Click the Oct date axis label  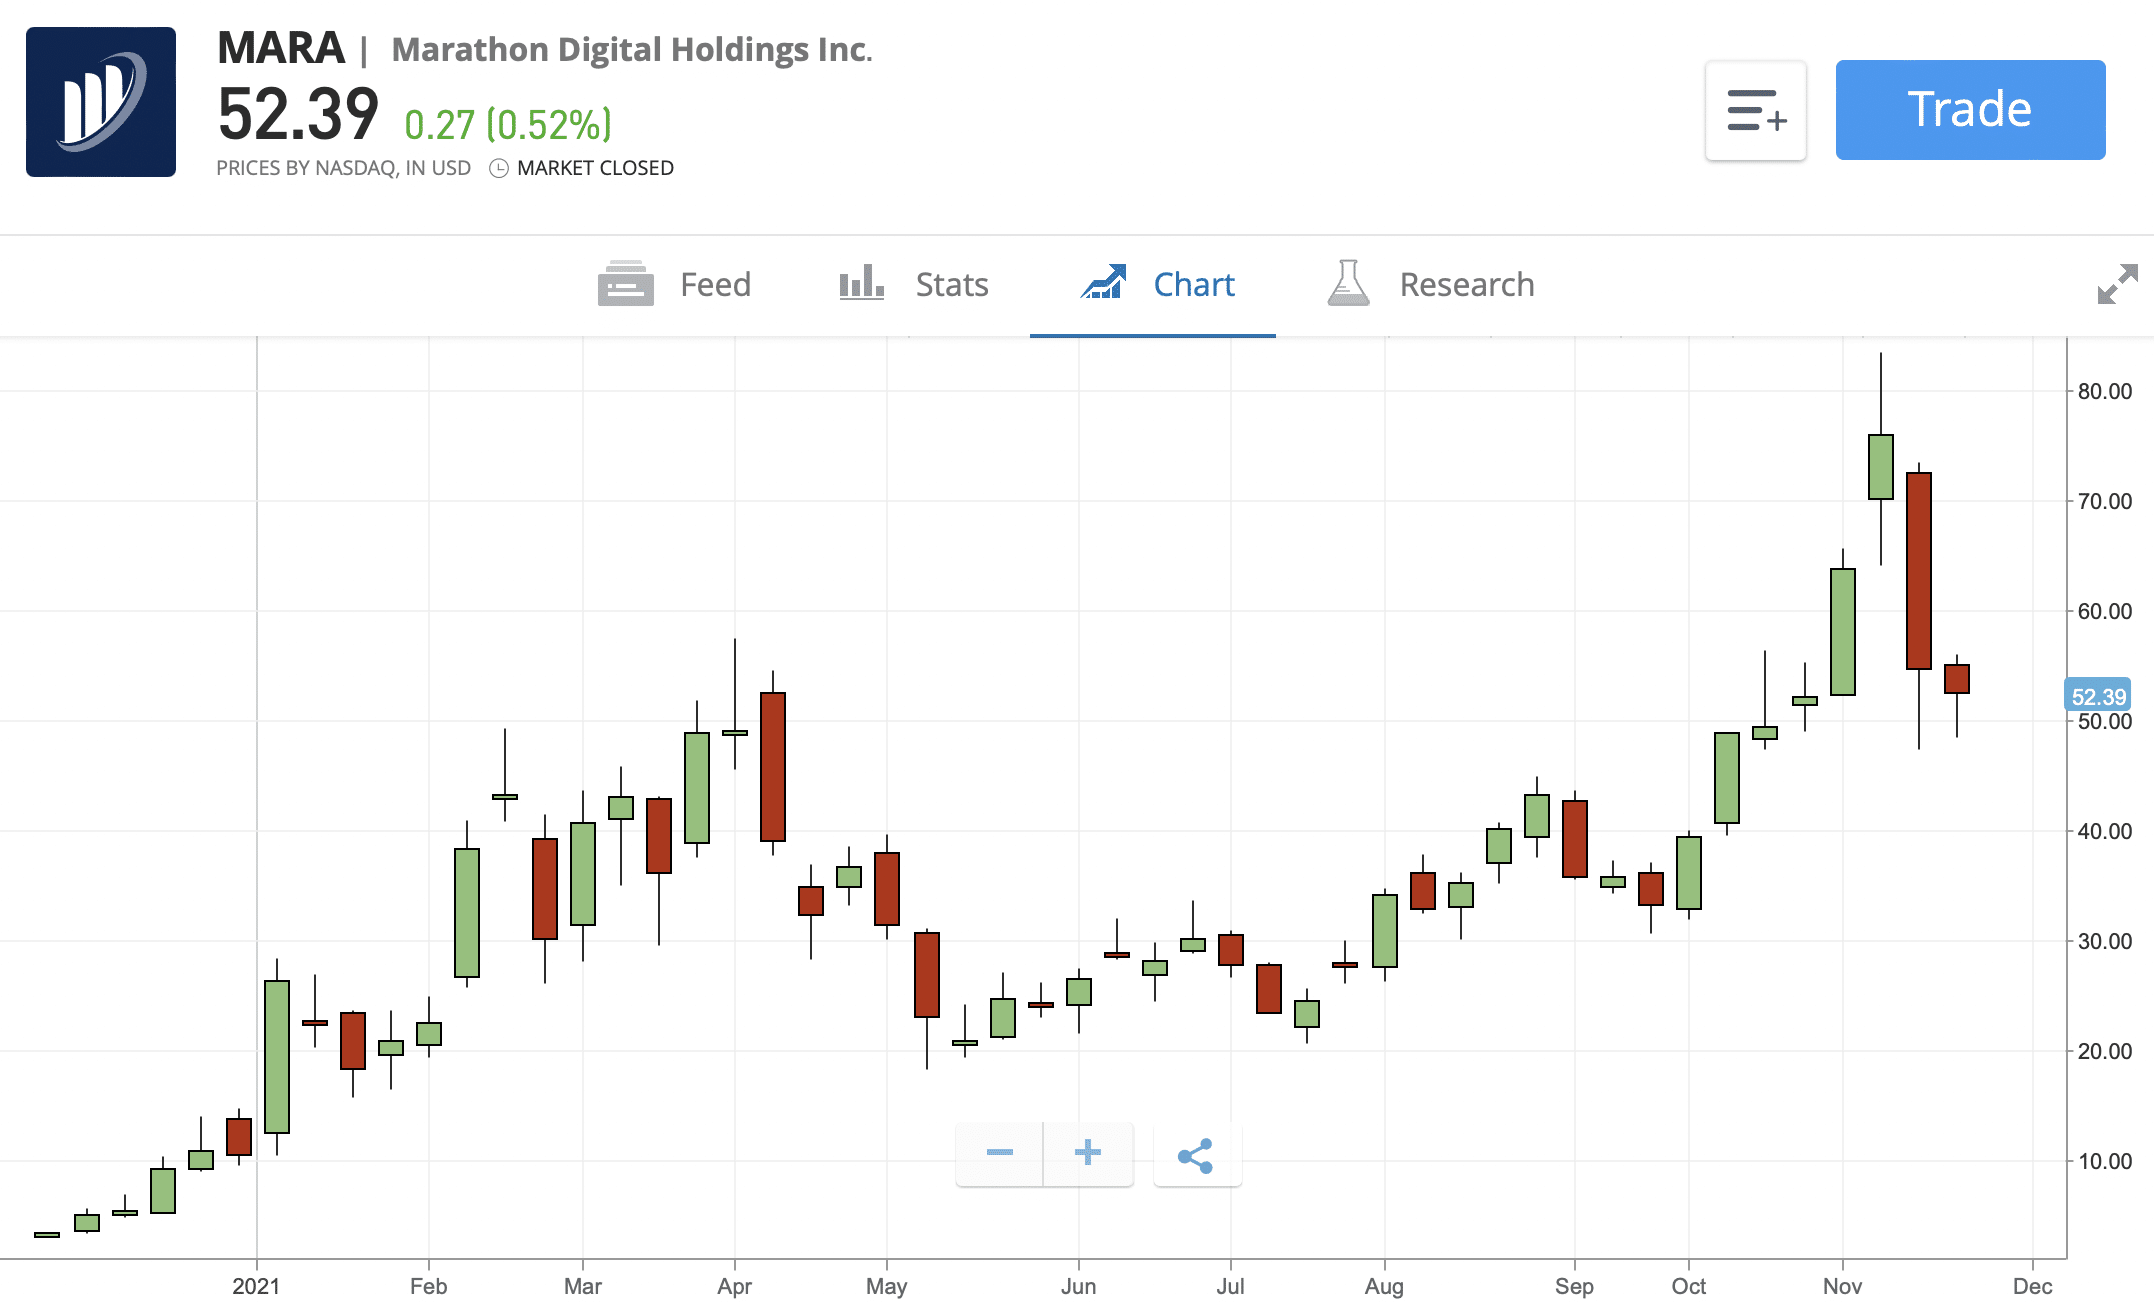point(1689,1286)
